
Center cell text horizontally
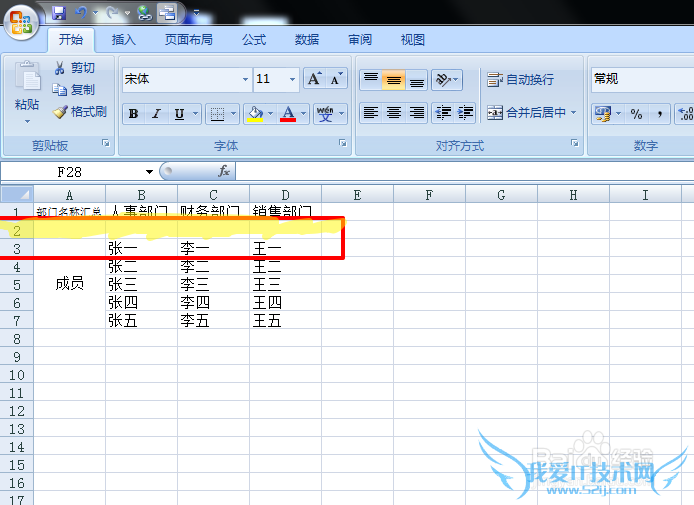(x=393, y=113)
